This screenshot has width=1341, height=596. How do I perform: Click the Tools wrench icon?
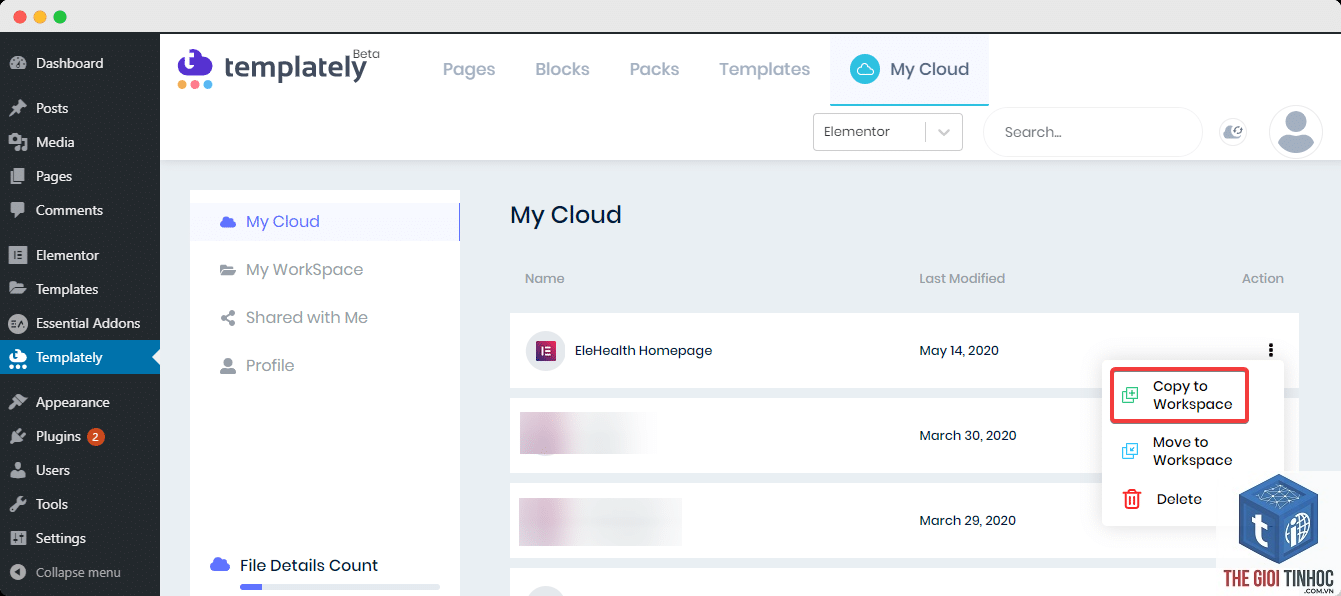point(18,504)
